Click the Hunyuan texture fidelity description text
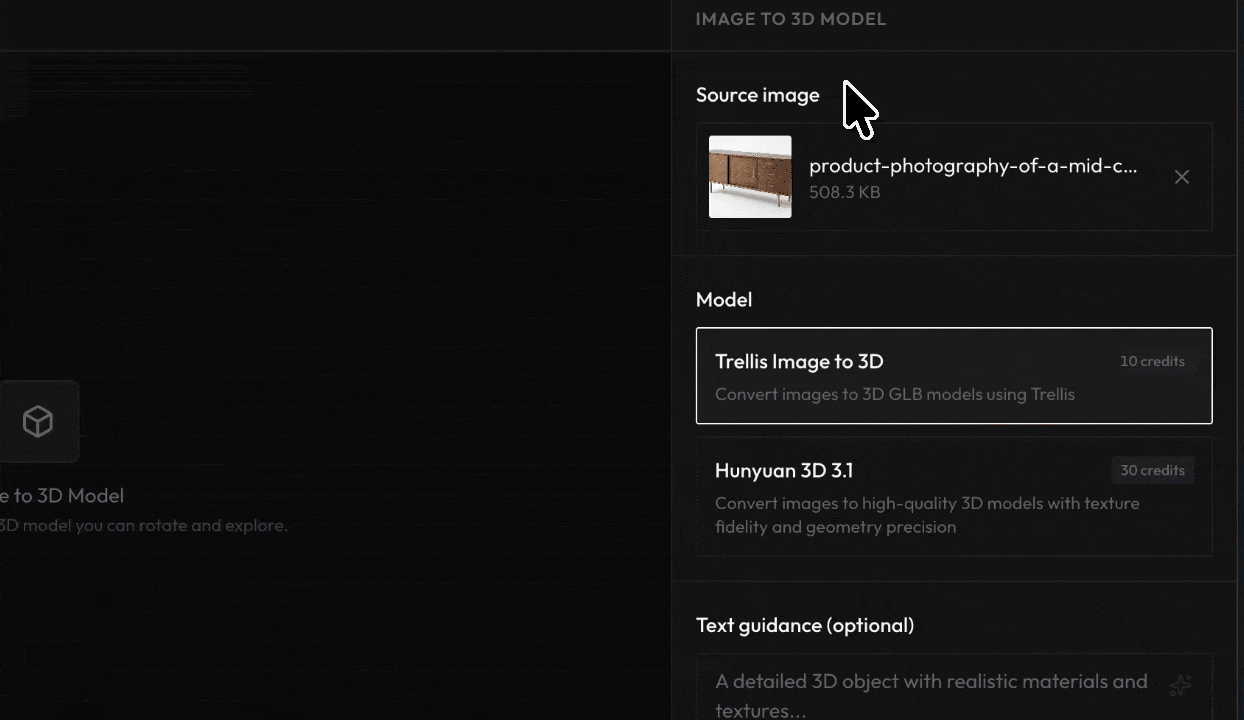This screenshot has width=1244, height=720. 926,515
